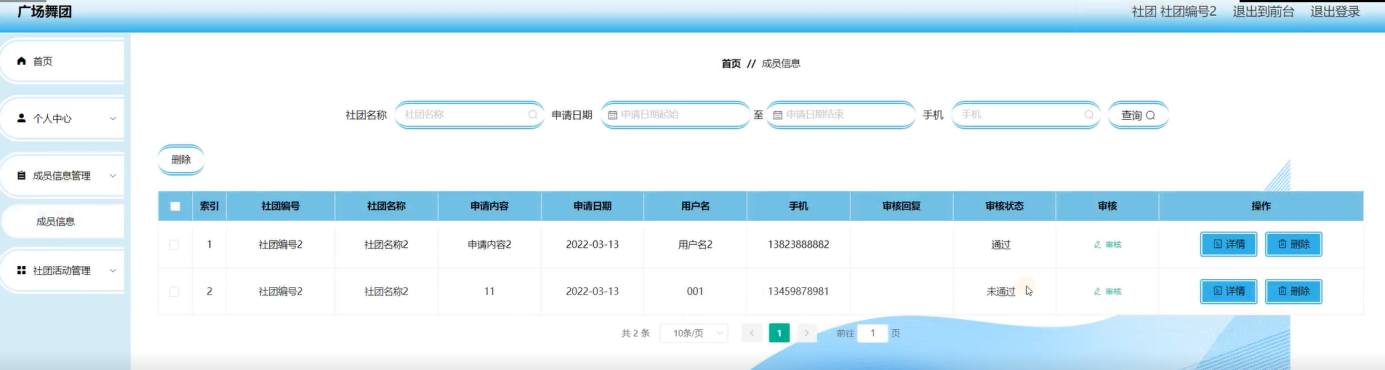Click the 首页 breadcrumb link
Image resolution: width=1385 pixels, height=370 pixels.
731,63
